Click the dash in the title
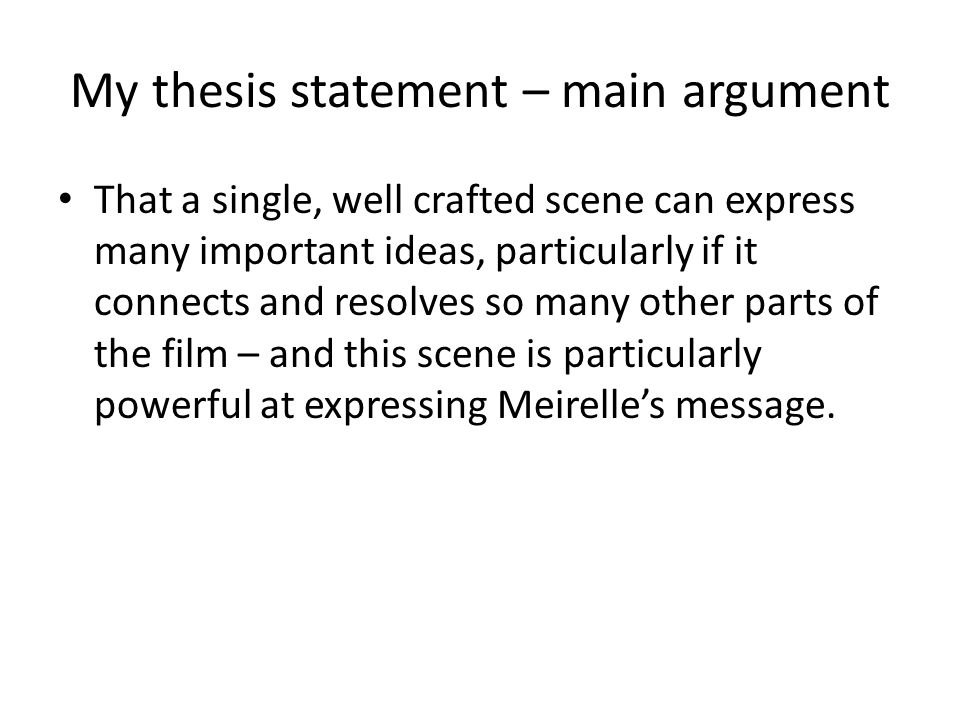 point(534,93)
